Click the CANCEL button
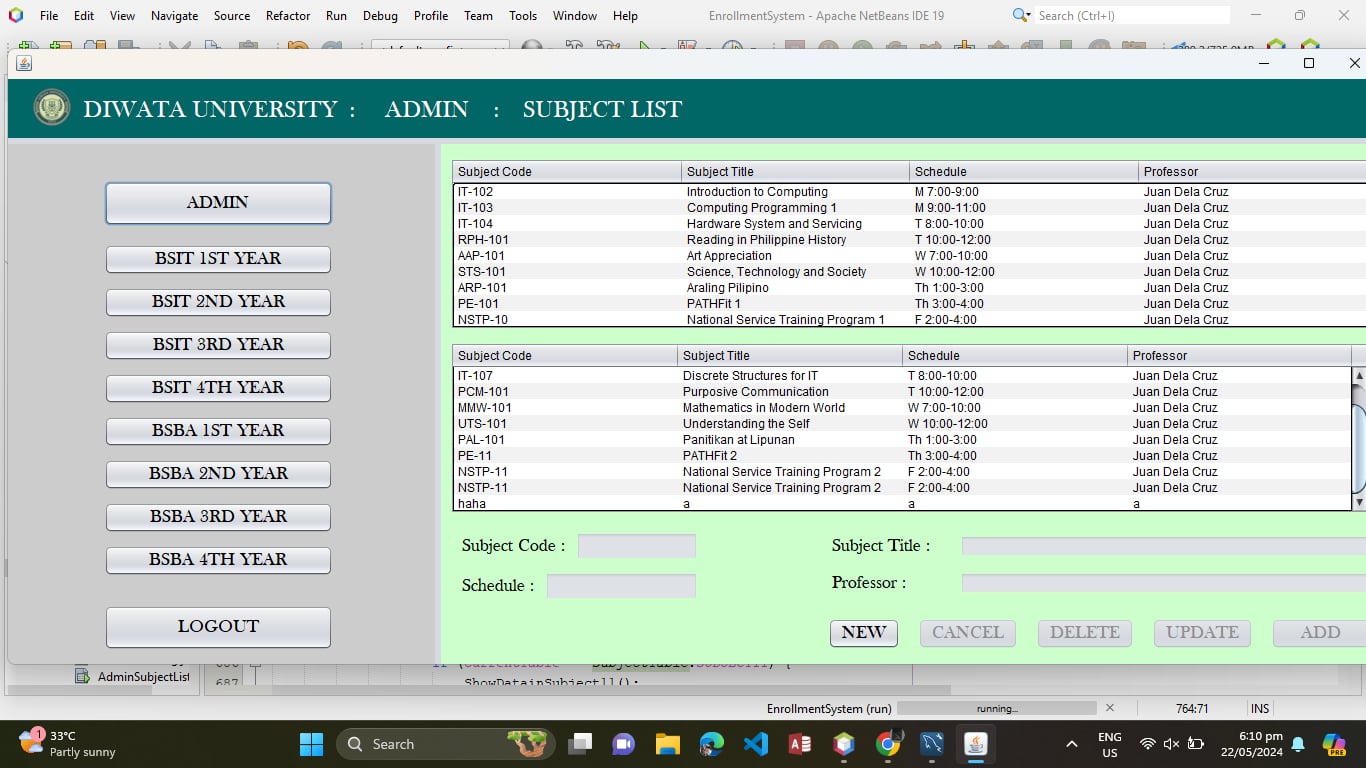Viewport: 1366px width, 768px height. pyautogui.click(x=968, y=633)
